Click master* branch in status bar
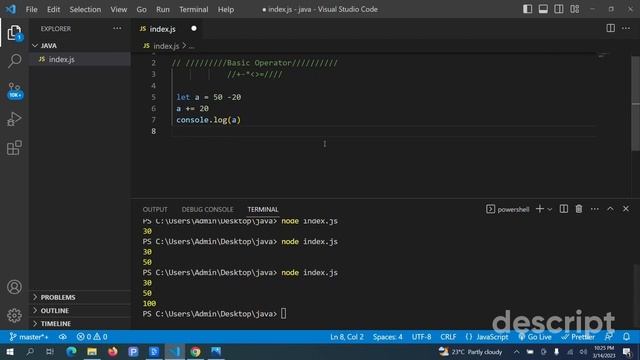 pos(29,337)
